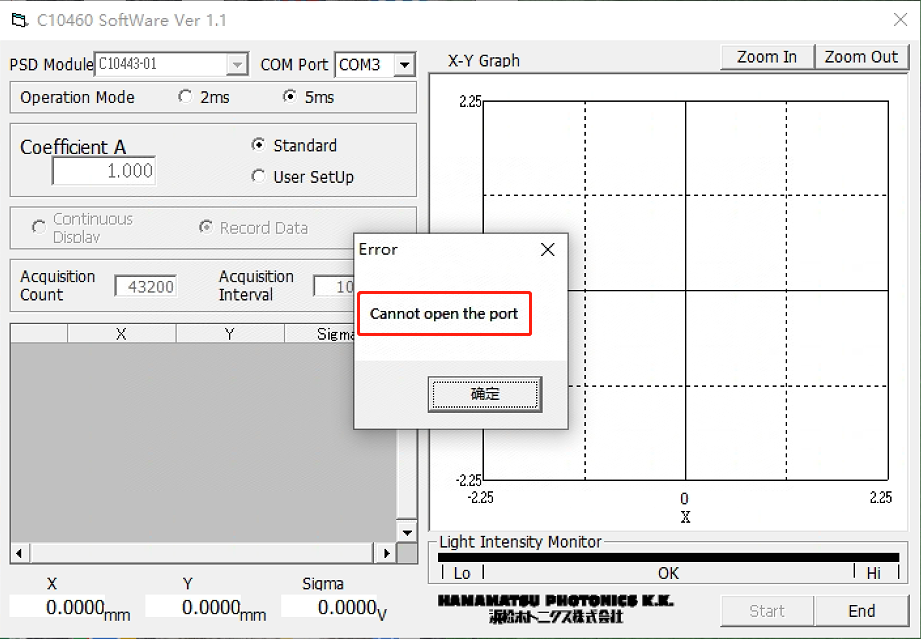
Task: Click the Zoom Out button
Action: [861, 57]
